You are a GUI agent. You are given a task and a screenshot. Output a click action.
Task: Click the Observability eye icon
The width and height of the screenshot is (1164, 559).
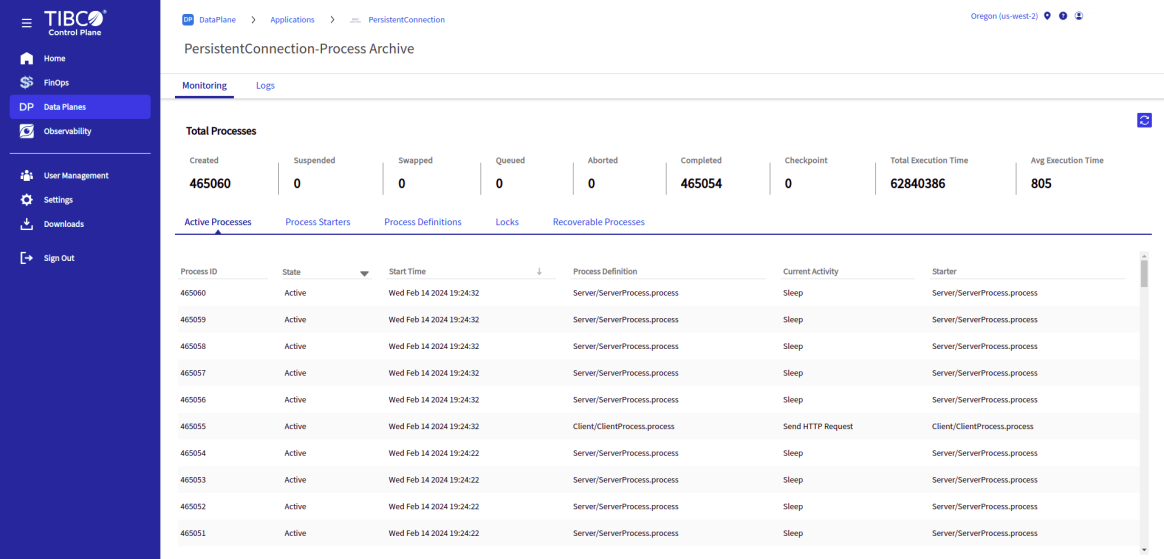click(x=27, y=131)
